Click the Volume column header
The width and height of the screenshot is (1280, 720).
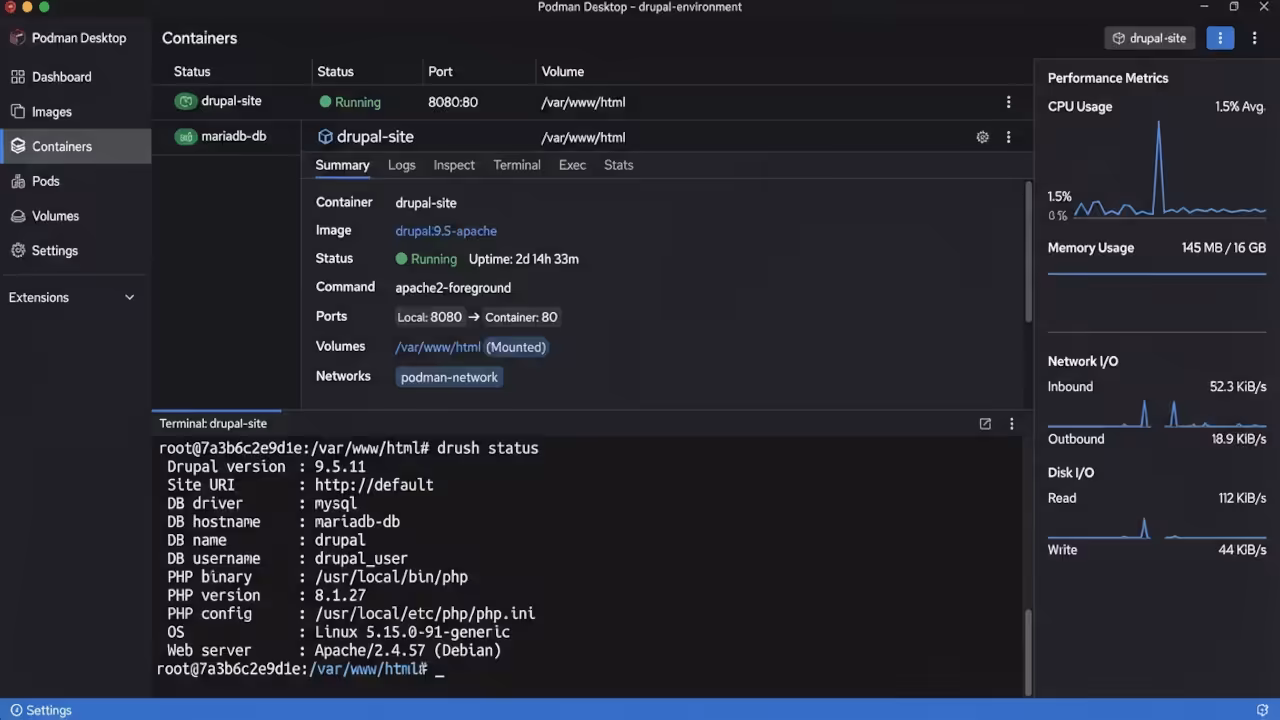coord(562,72)
